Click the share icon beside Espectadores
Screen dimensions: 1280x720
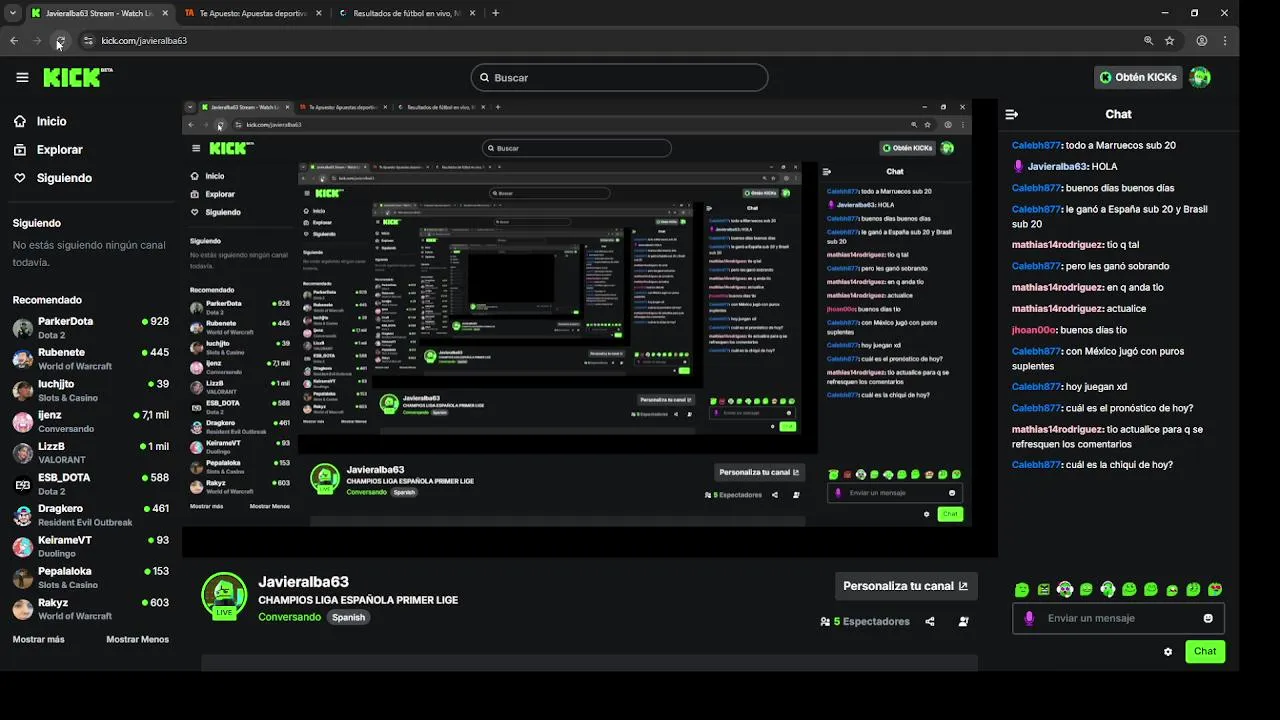click(930, 621)
